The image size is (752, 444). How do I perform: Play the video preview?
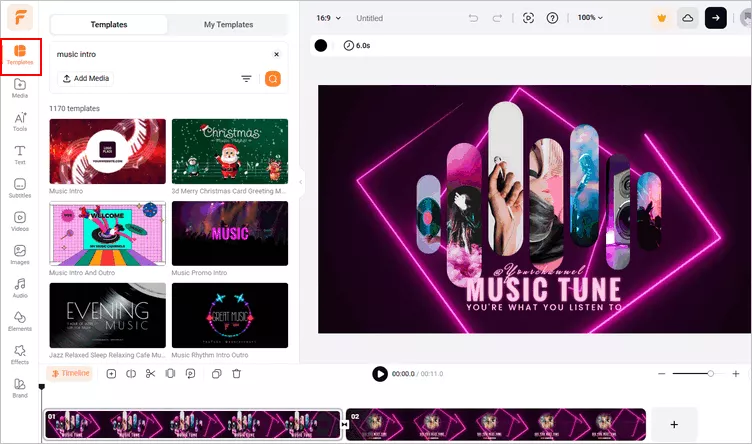(380, 374)
